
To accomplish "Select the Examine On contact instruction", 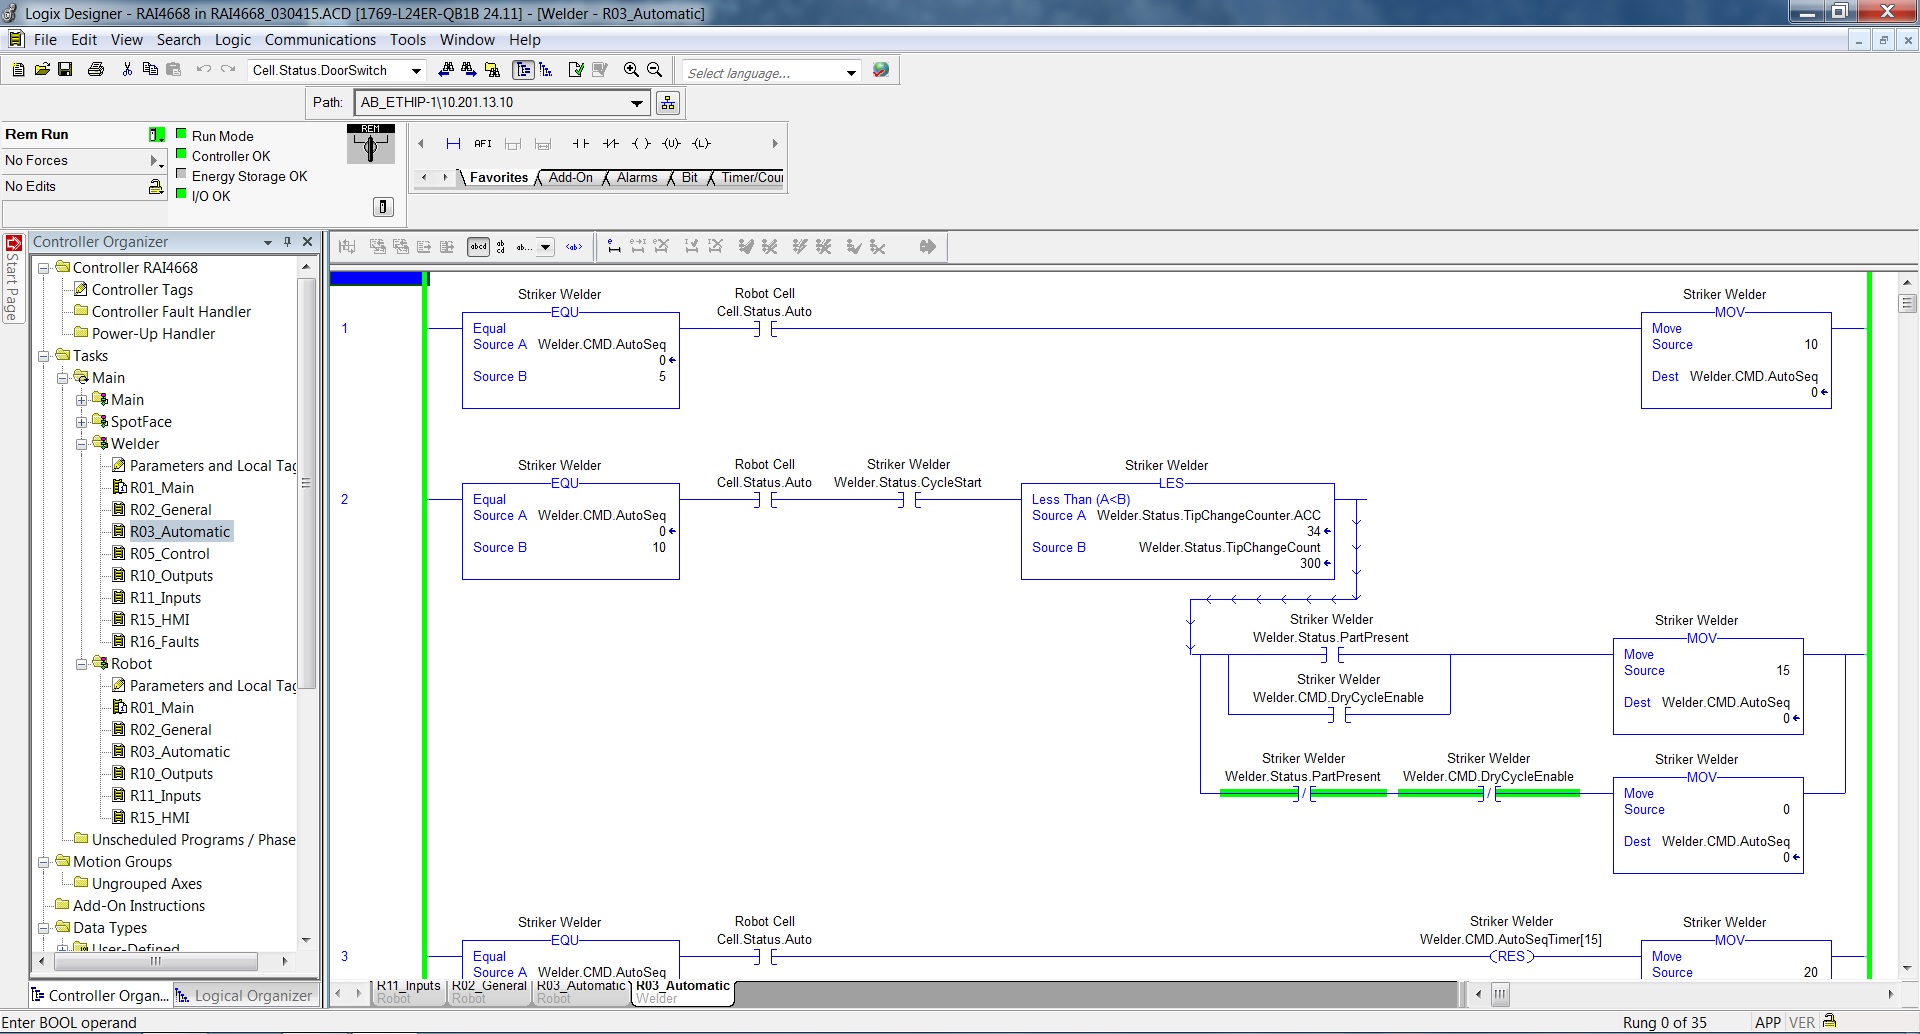I will tap(580, 144).
